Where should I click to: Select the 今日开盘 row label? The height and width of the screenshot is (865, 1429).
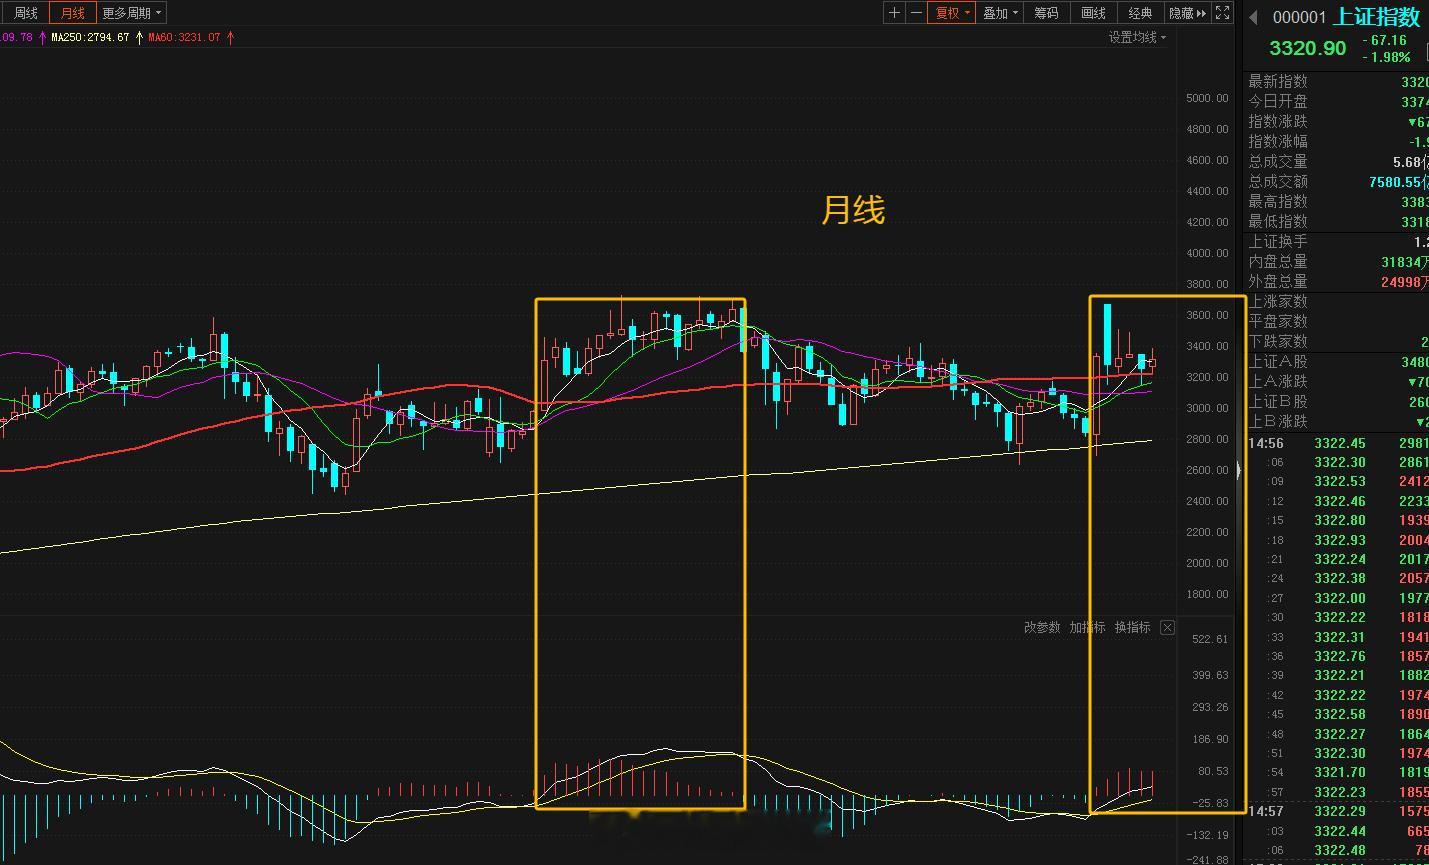click(x=1277, y=101)
